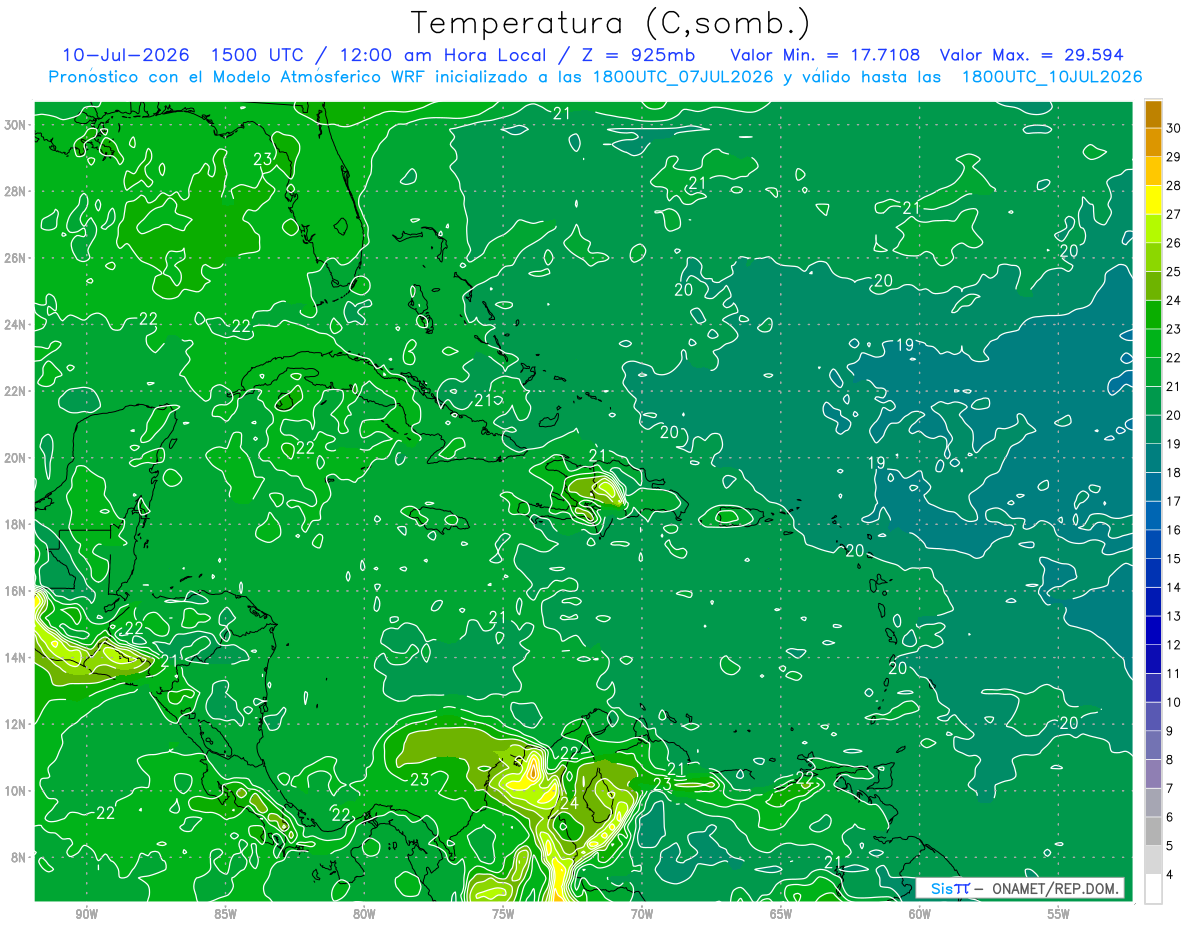Click the 20N latitude axis label
Viewport: 1200px width, 927px height.
pyautogui.click(x=15, y=458)
